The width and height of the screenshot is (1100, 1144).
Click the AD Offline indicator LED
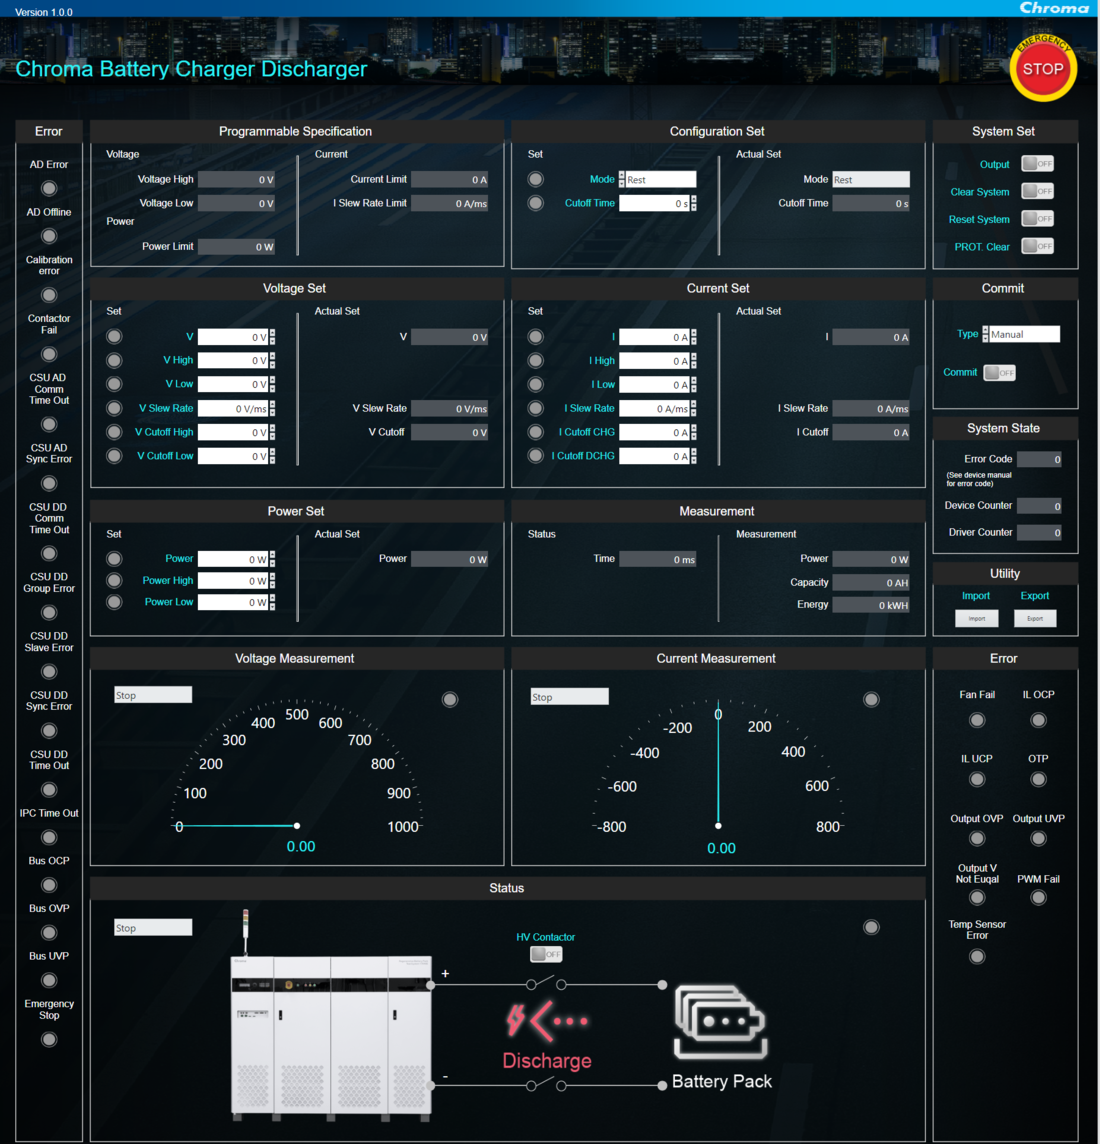tap(49, 236)
